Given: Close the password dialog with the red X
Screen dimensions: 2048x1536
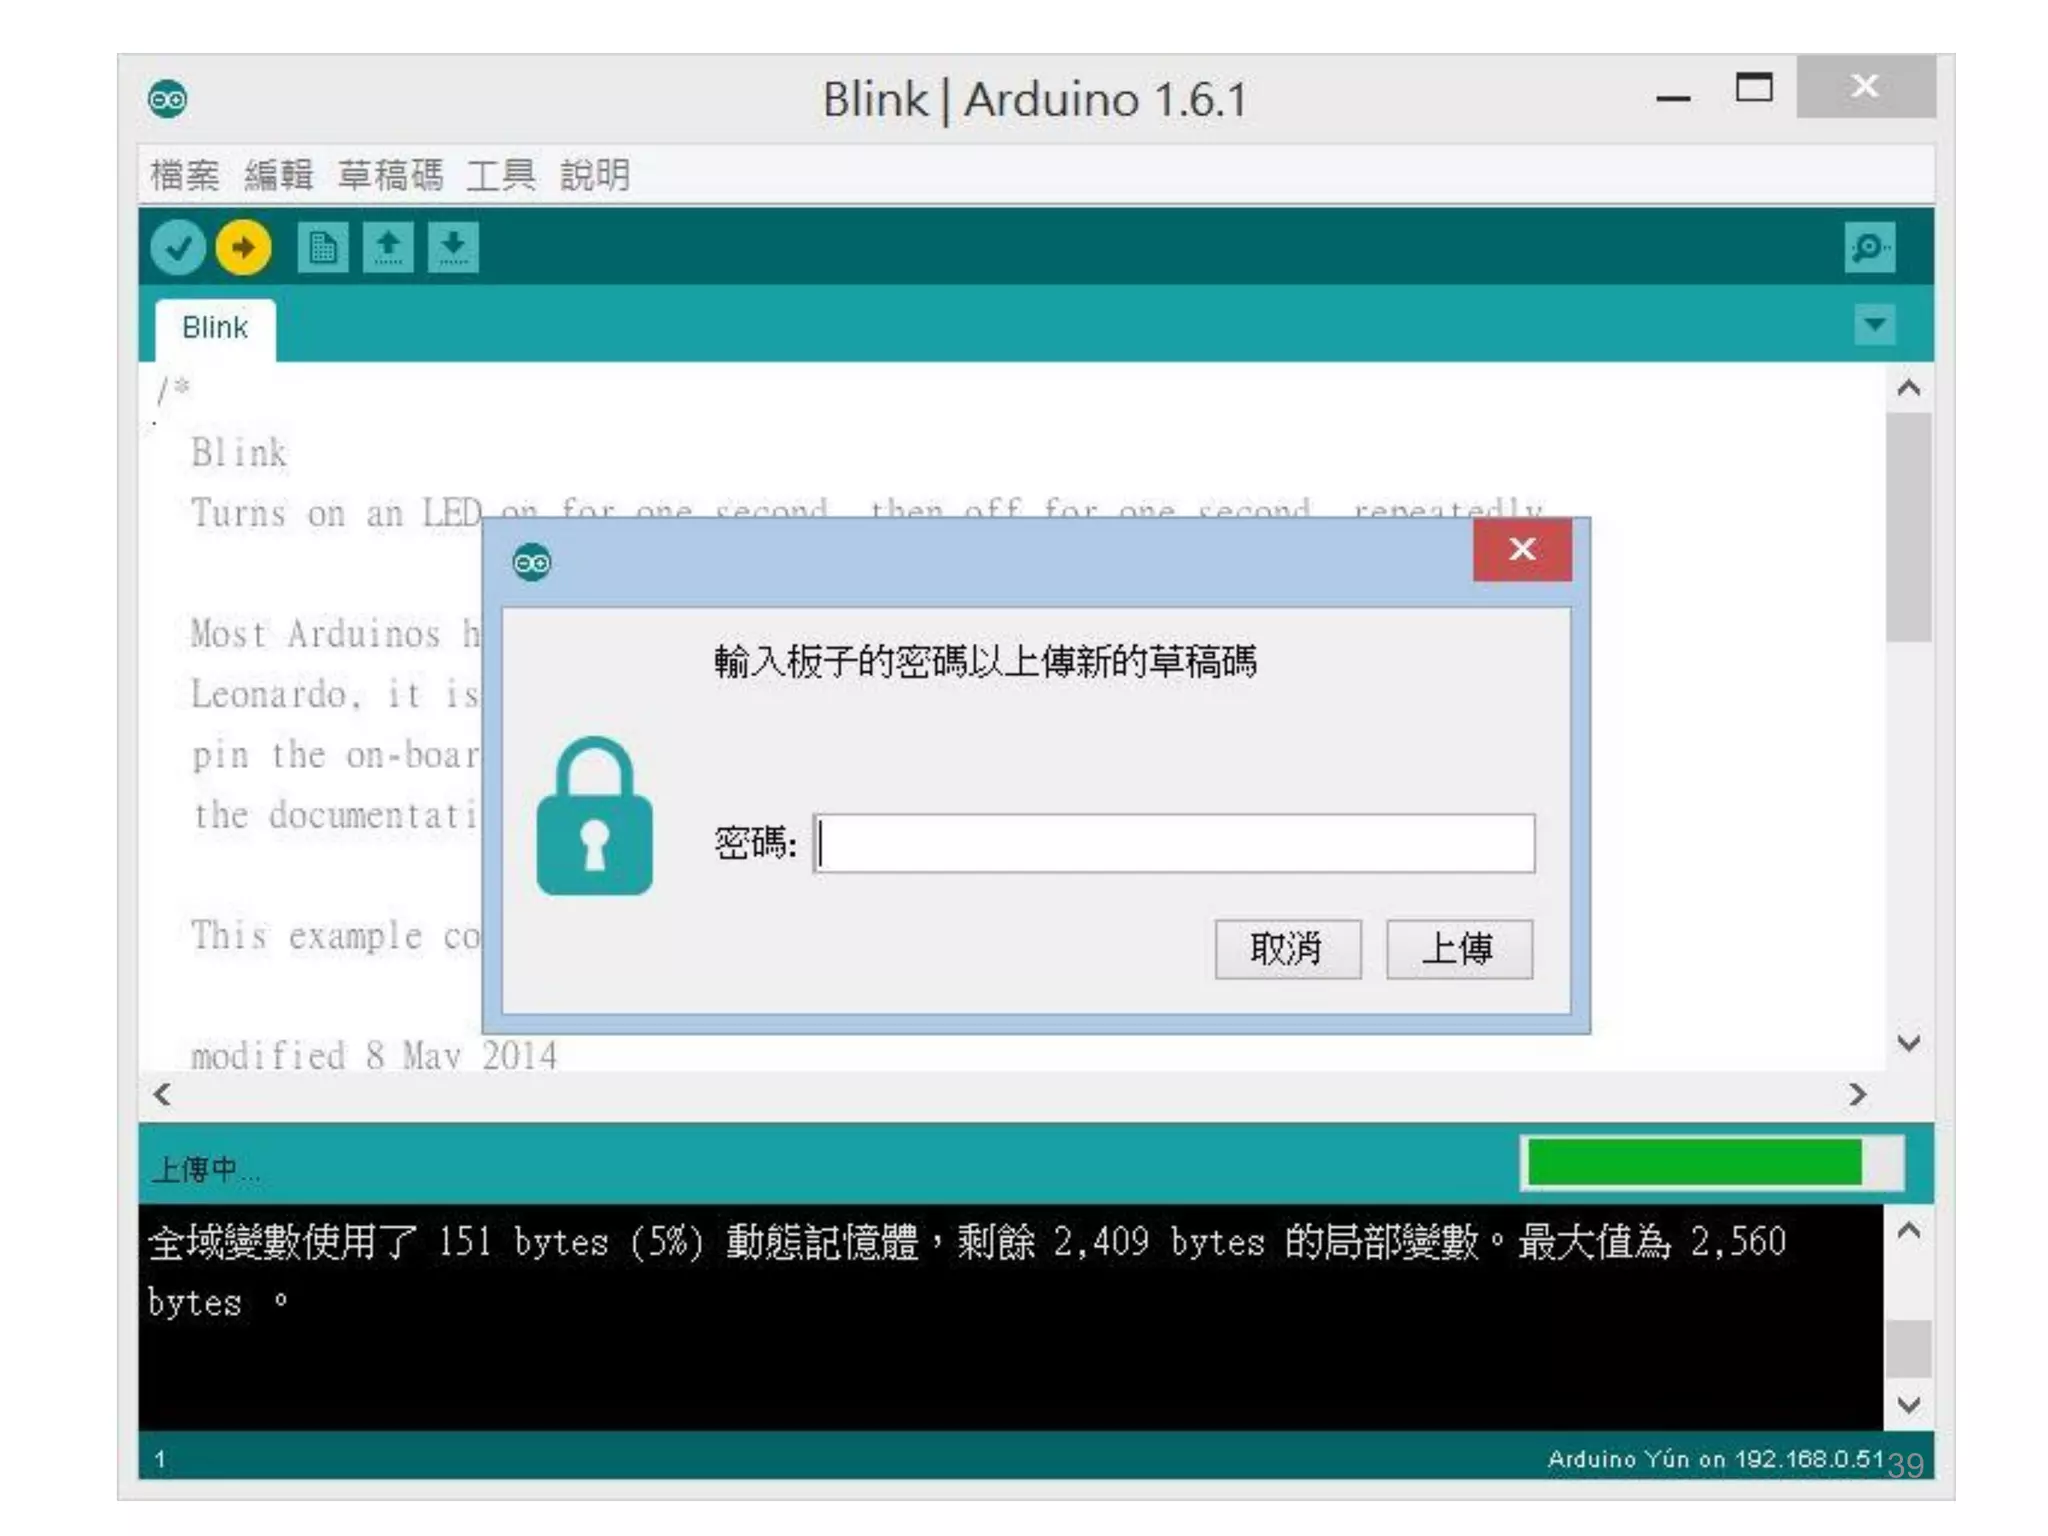Looking at the screenshot, I should click(1522, 549).
